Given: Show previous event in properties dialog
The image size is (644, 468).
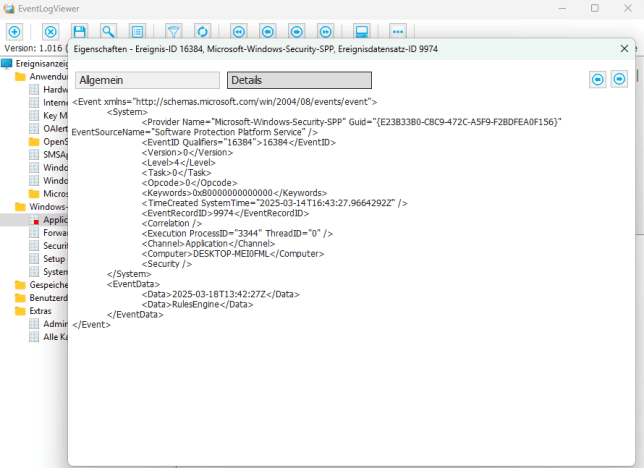Looking at the screenshot, I should coord(597,79).
